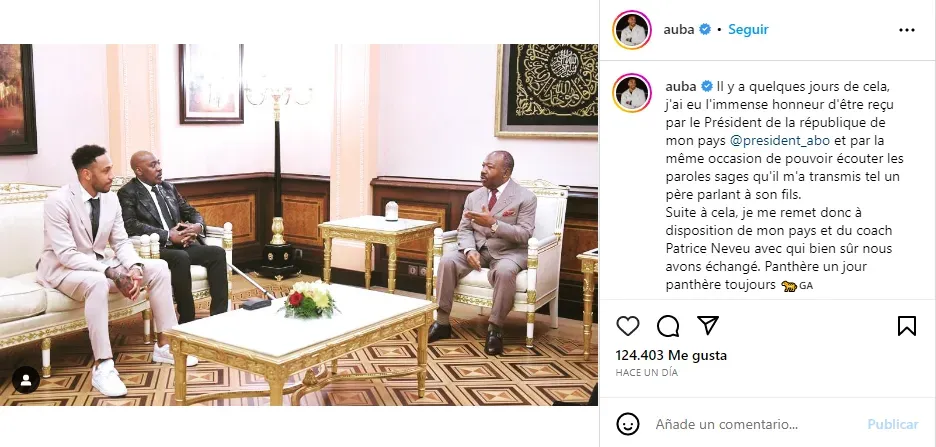936x447 pixels.
Task: Open auba profile picture in the header
Action: point(632,30)
